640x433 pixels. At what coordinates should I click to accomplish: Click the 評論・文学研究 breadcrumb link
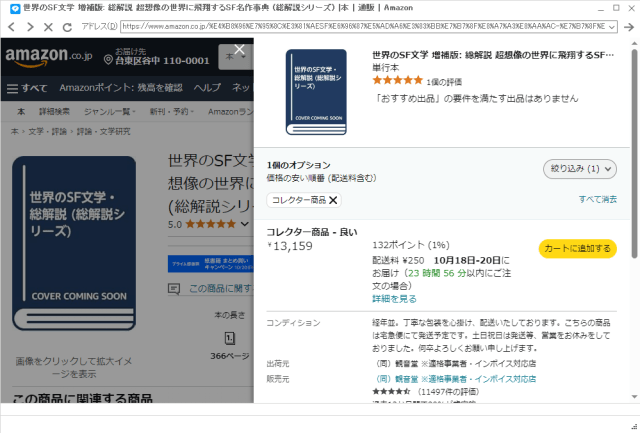[x=104, y=131]
